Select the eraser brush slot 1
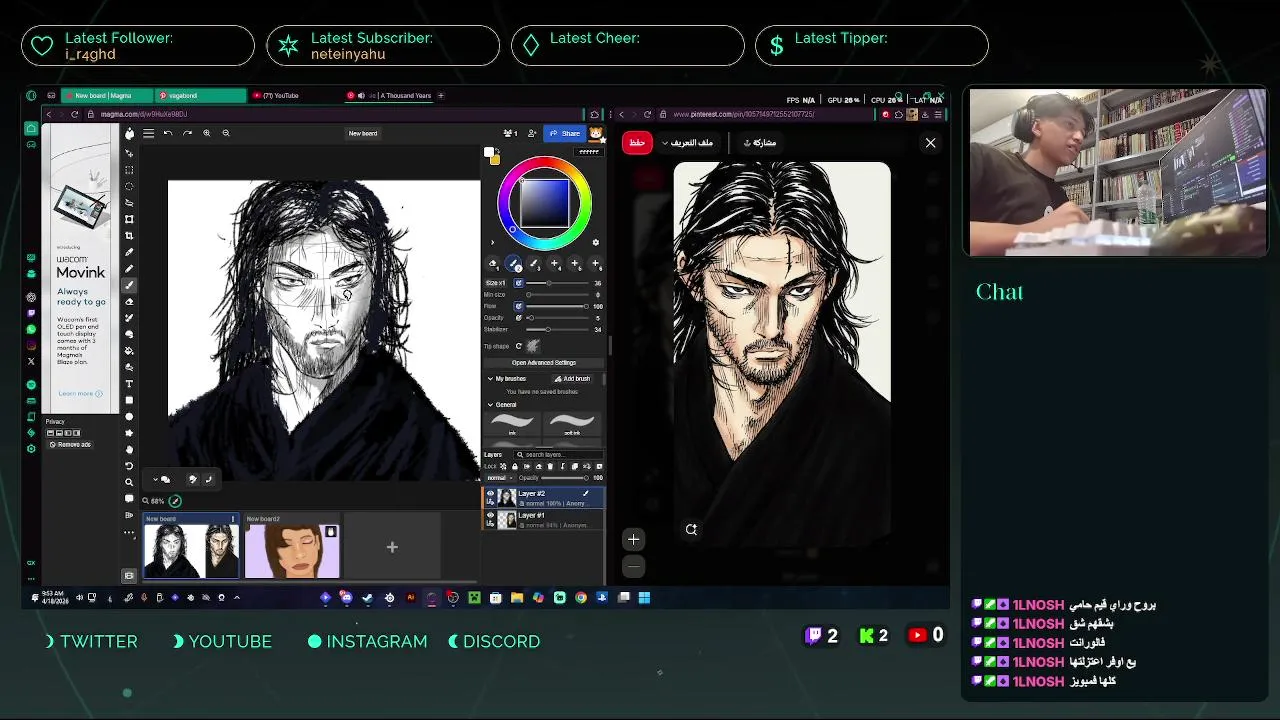The width and height of the screenshot is (1280, 720). coord(493,264)
